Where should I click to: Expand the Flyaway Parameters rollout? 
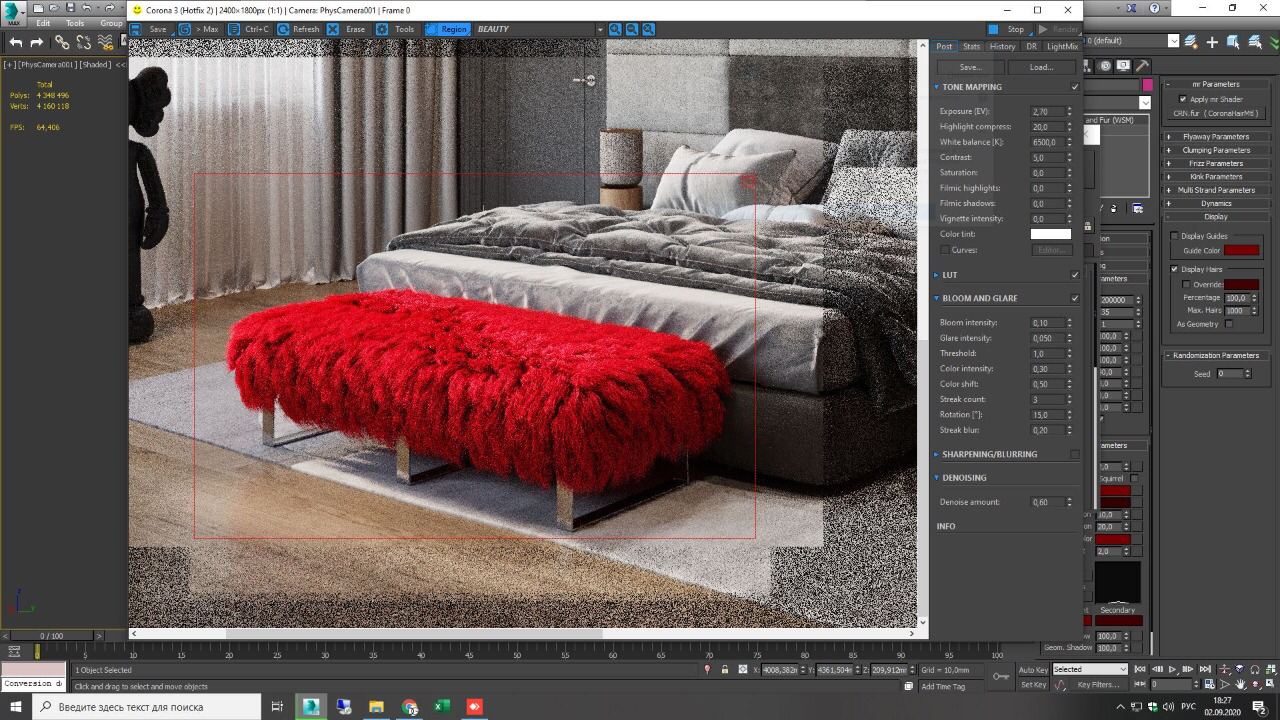pyautogui.click(x=1215, y=137)
